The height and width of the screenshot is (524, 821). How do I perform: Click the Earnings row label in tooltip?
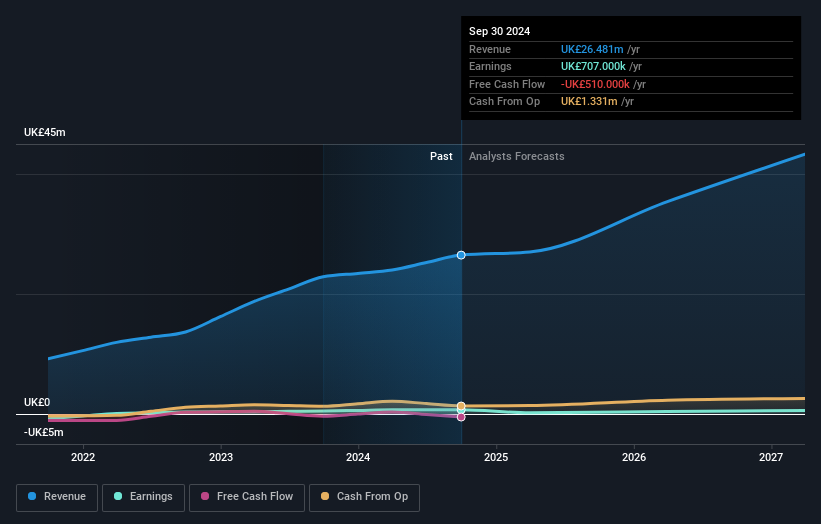[490, 66]
